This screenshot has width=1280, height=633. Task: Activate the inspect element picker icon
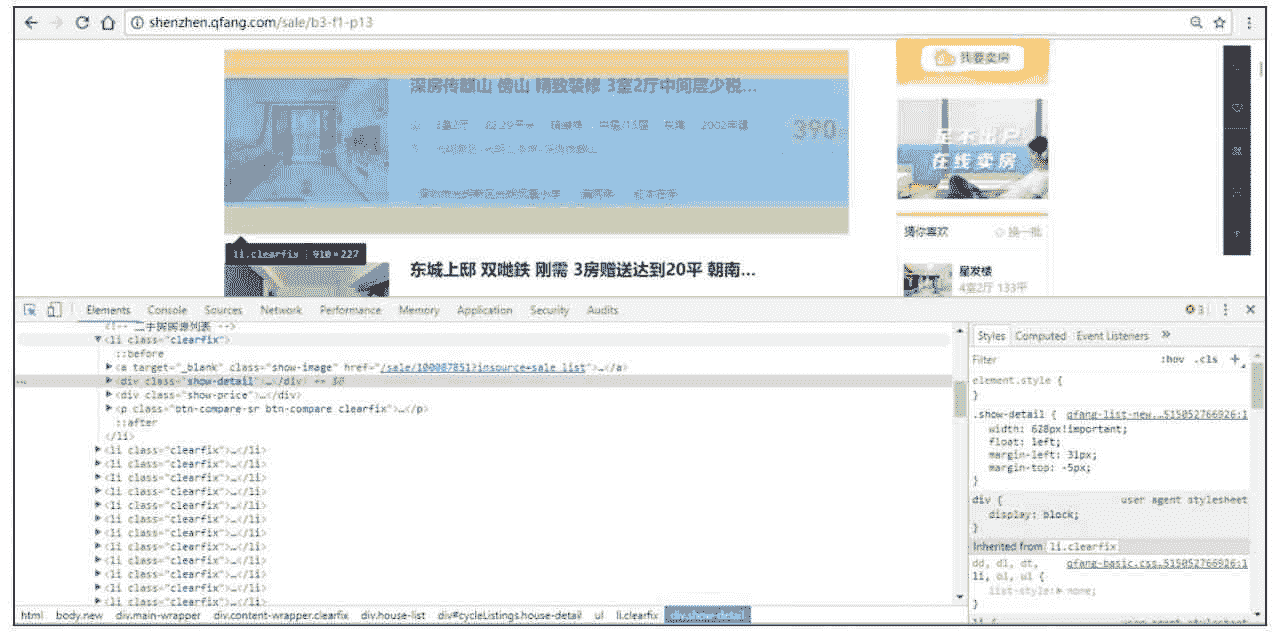[x=31, y=310]
